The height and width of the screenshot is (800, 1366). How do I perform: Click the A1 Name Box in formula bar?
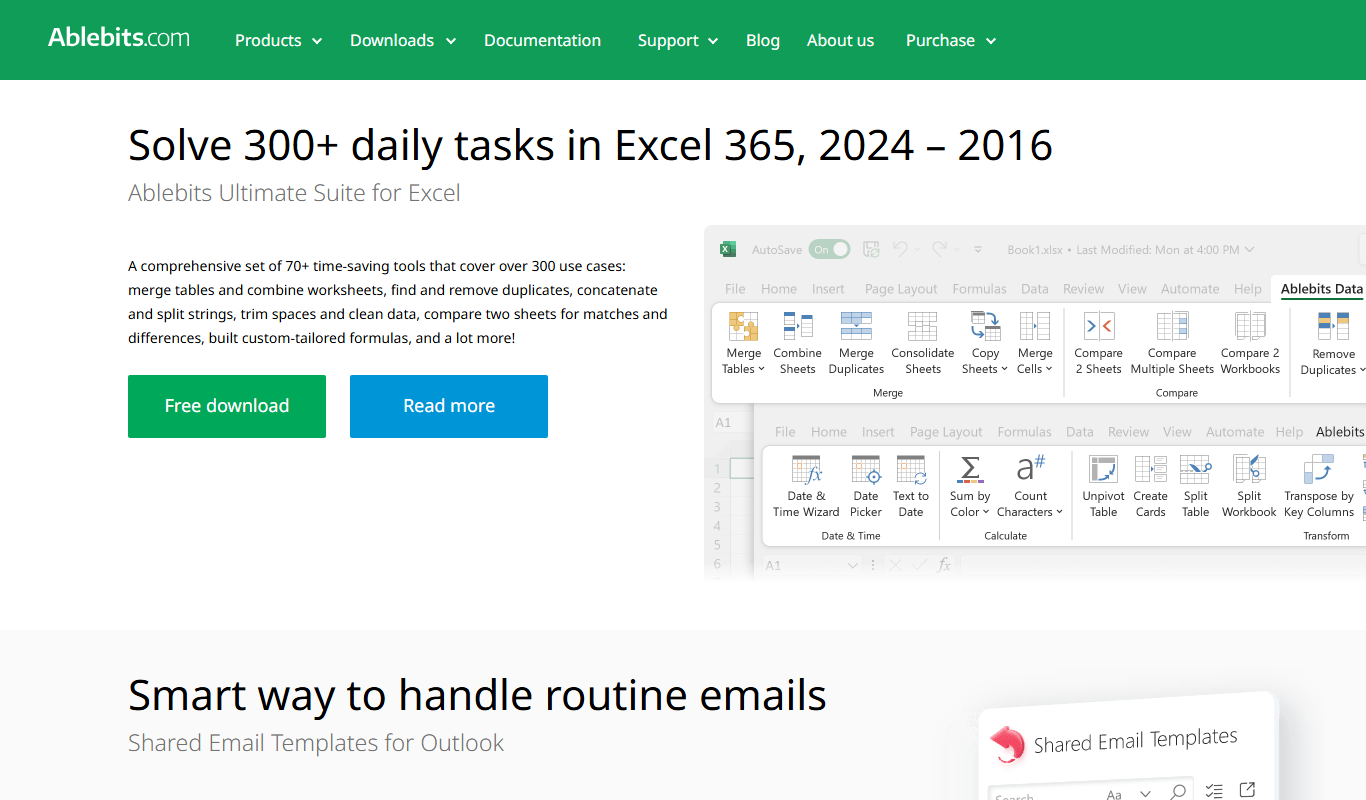[811, 565]
